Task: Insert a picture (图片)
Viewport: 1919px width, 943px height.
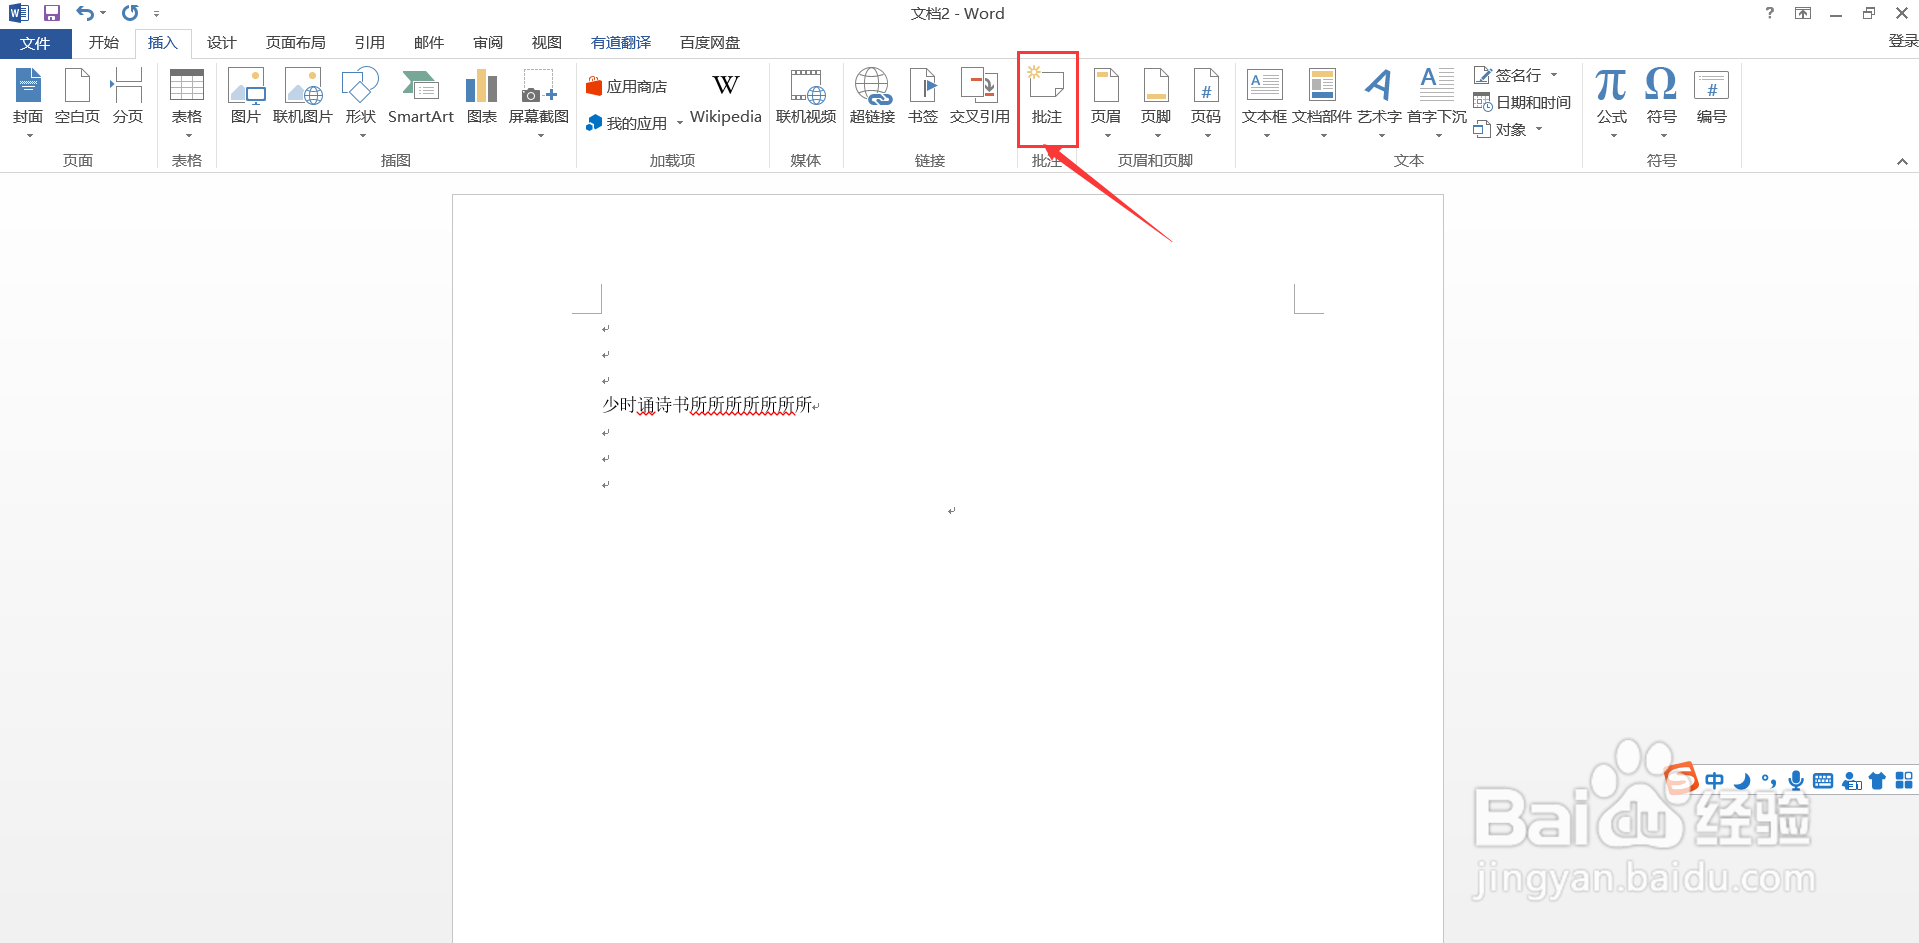Action: (x=246, y=97)
